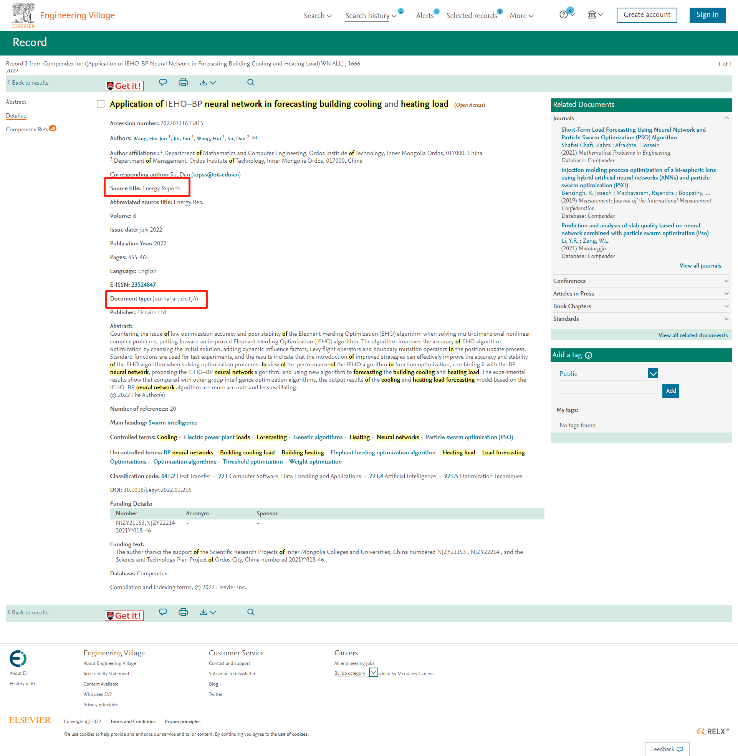Viewport: 738px width, 756px height.
Task: Open the institution building icon menu
Action: [595, 14]
